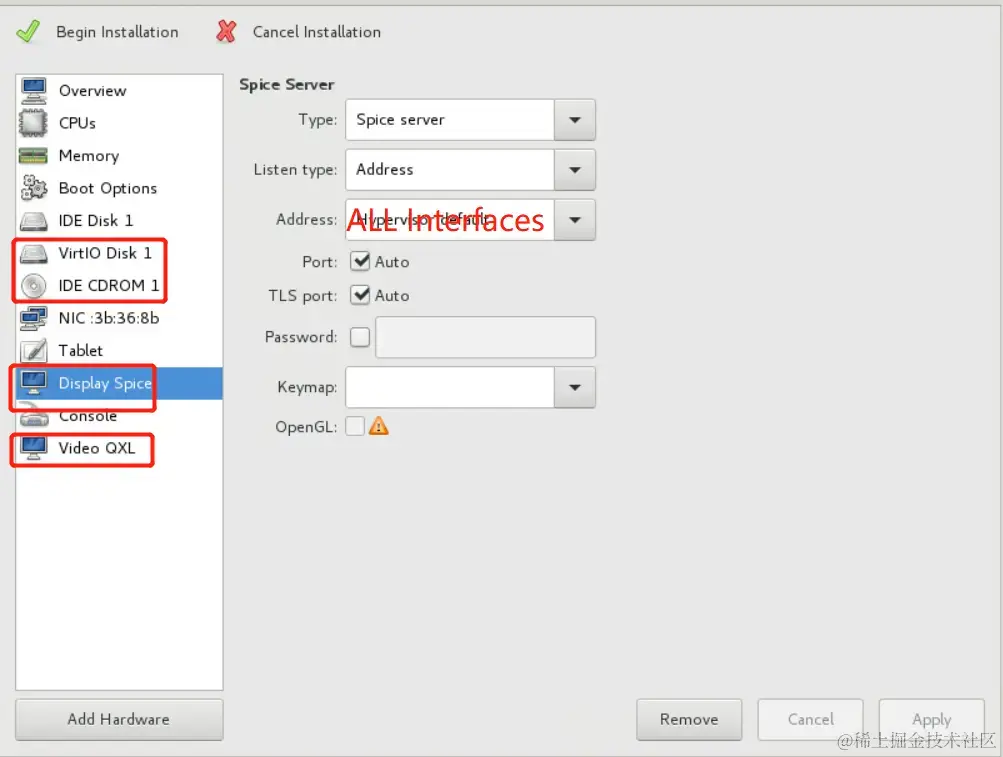Select the Display Spice row text
This screenshot has width=1003, height=757.
point(106,383)
